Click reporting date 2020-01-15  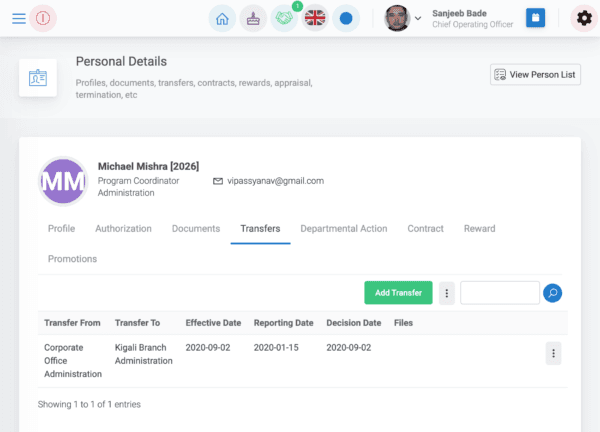click(276, 347)
